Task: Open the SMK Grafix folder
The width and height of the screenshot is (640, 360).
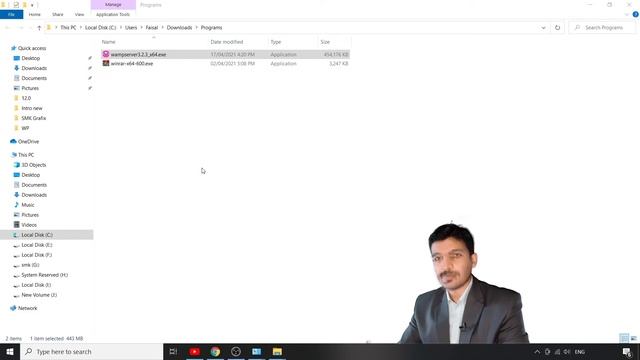Action: point(33,118)
